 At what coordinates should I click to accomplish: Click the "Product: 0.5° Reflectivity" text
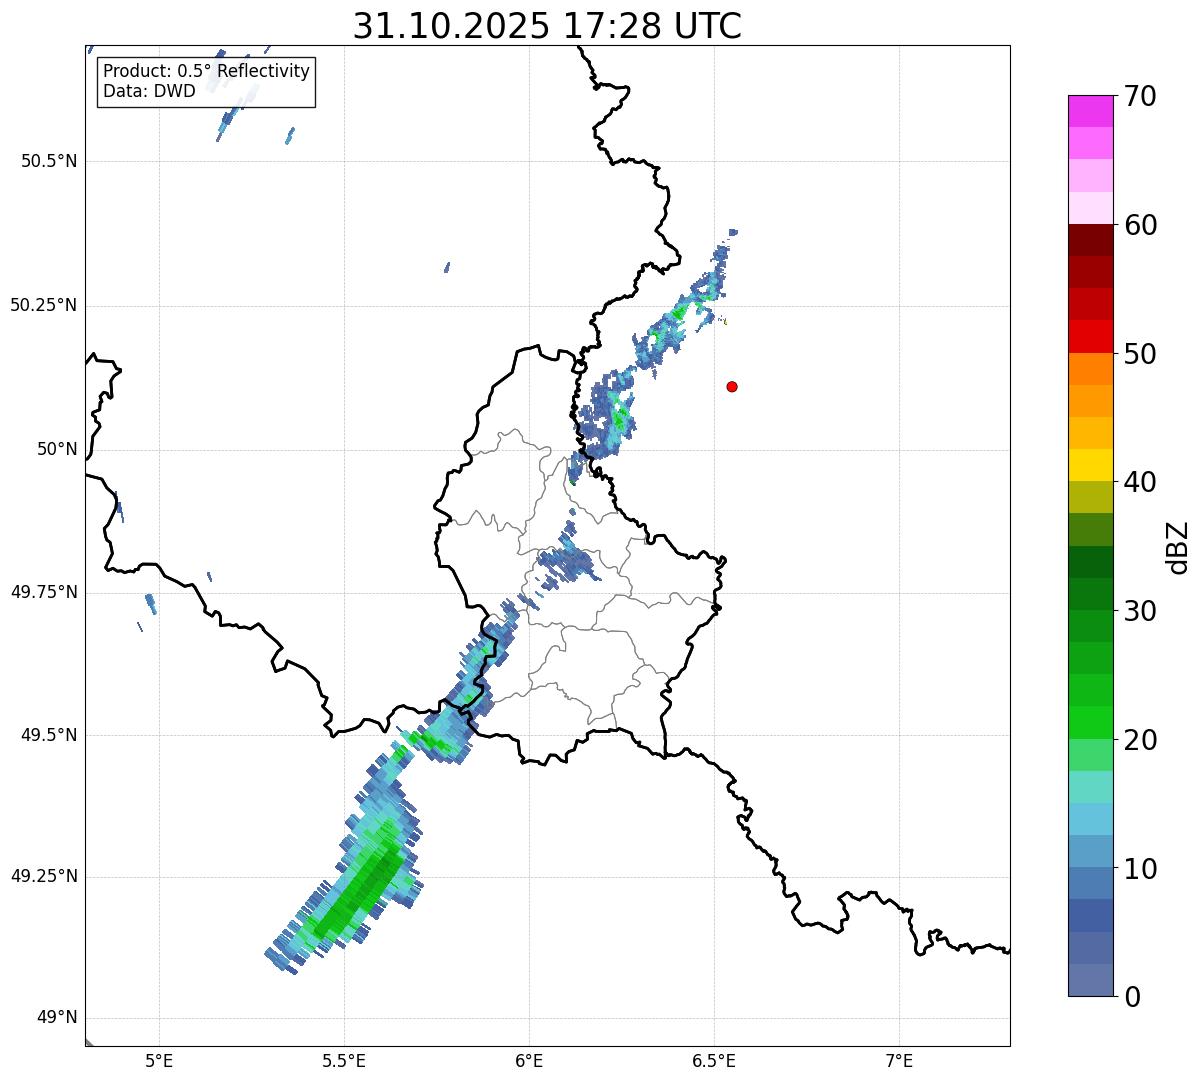206,72
